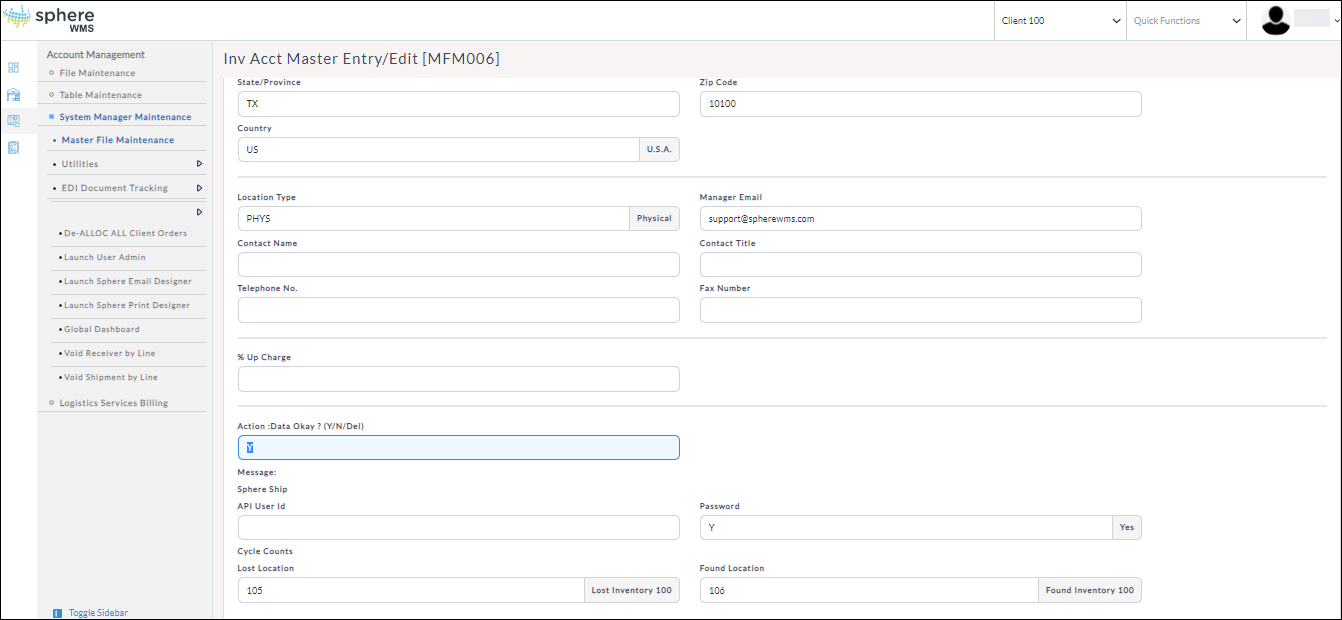The height and width of the screenshot is (620, 1342).
Task: Open the Client 100 dropdown
Action: (x=1060, y=20)
